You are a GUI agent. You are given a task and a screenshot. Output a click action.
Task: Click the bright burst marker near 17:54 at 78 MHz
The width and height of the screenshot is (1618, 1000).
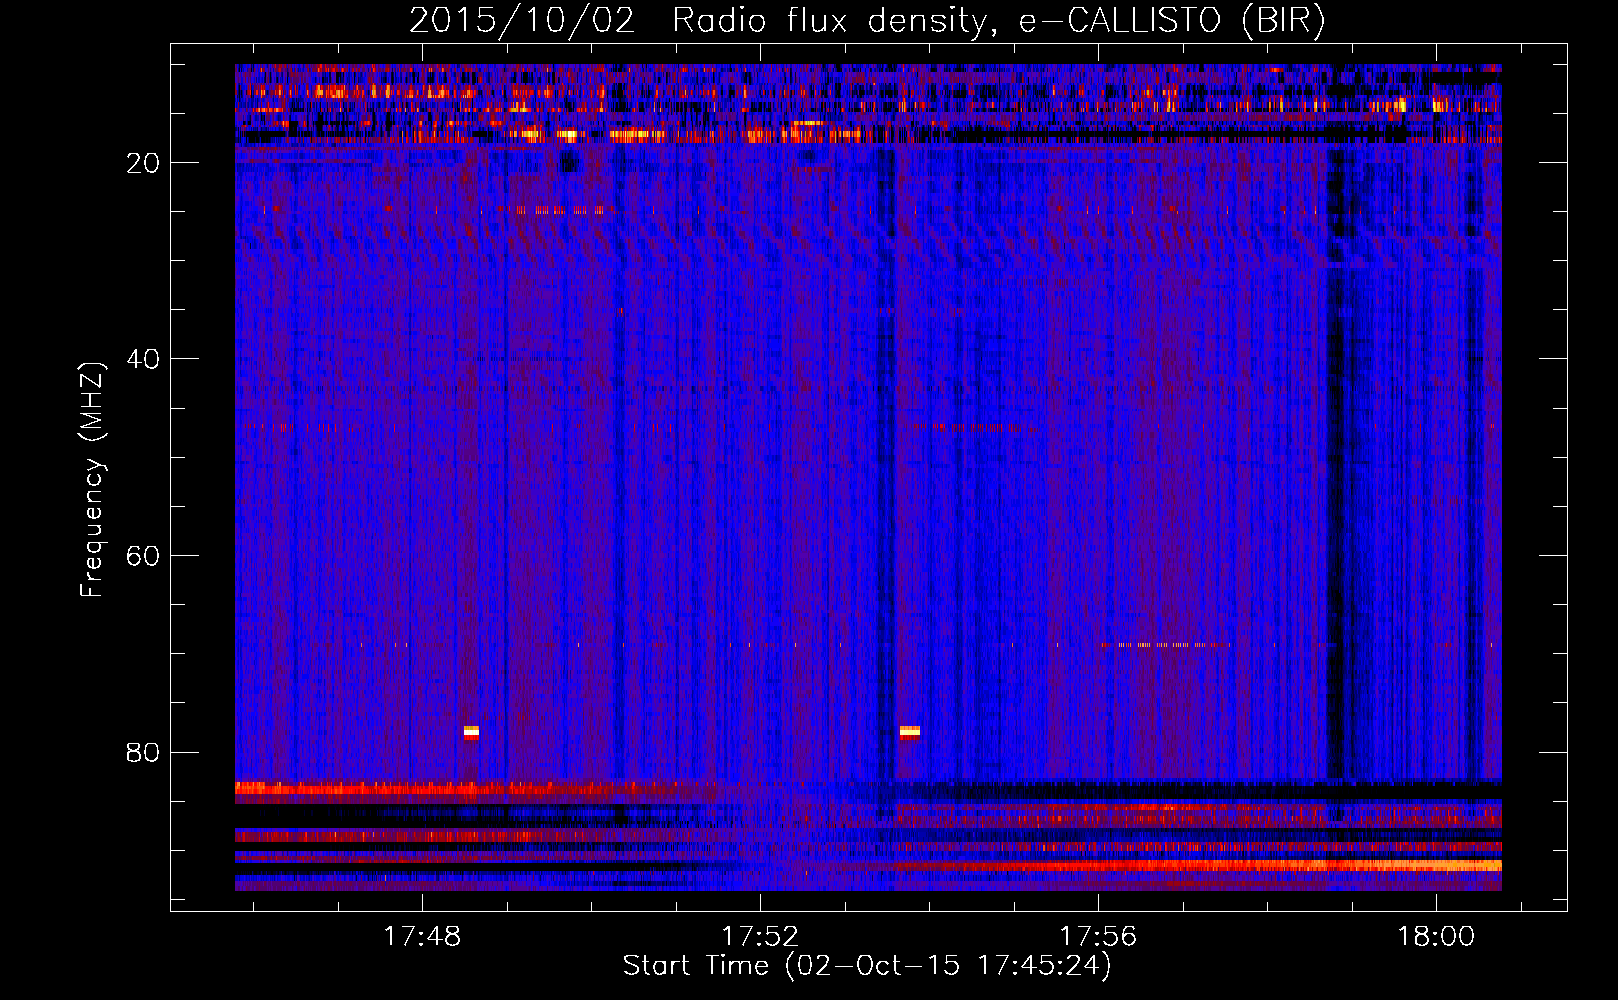pyautogui.click(x=909, y=733)
